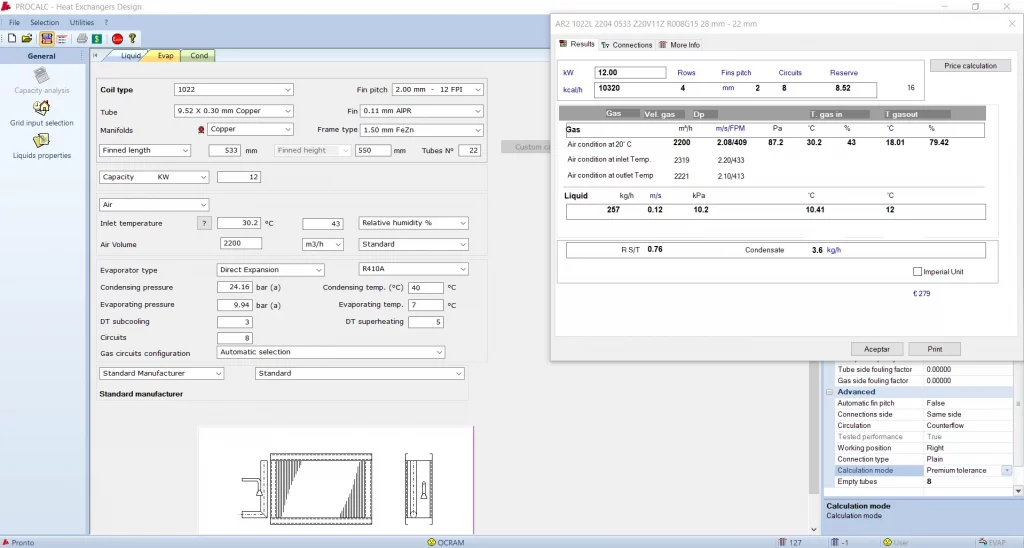Click the red Manifolds indicator icon
Screen dimensions: 1024x548
[201, 130]
